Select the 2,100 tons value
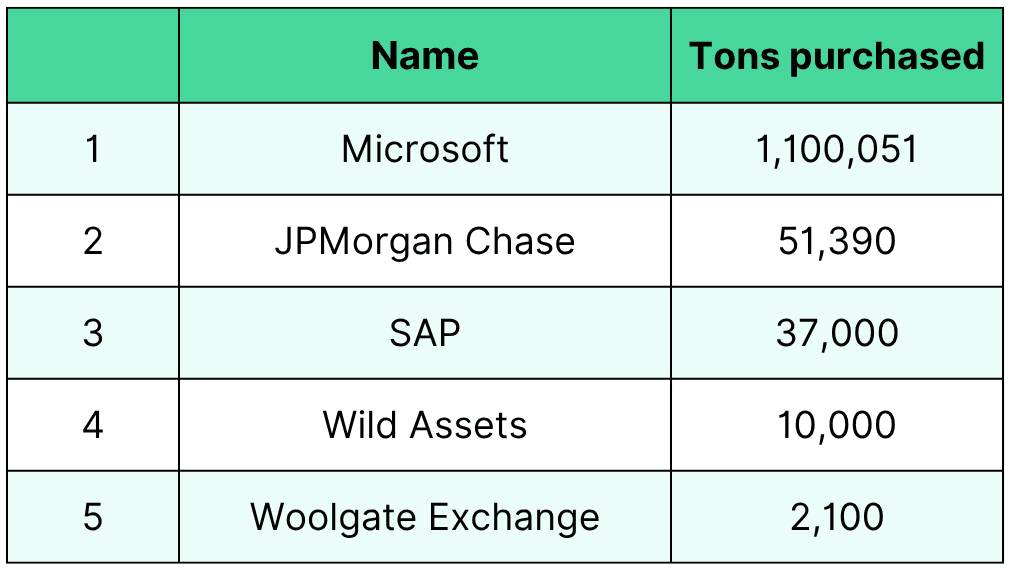 click(837, 517)
